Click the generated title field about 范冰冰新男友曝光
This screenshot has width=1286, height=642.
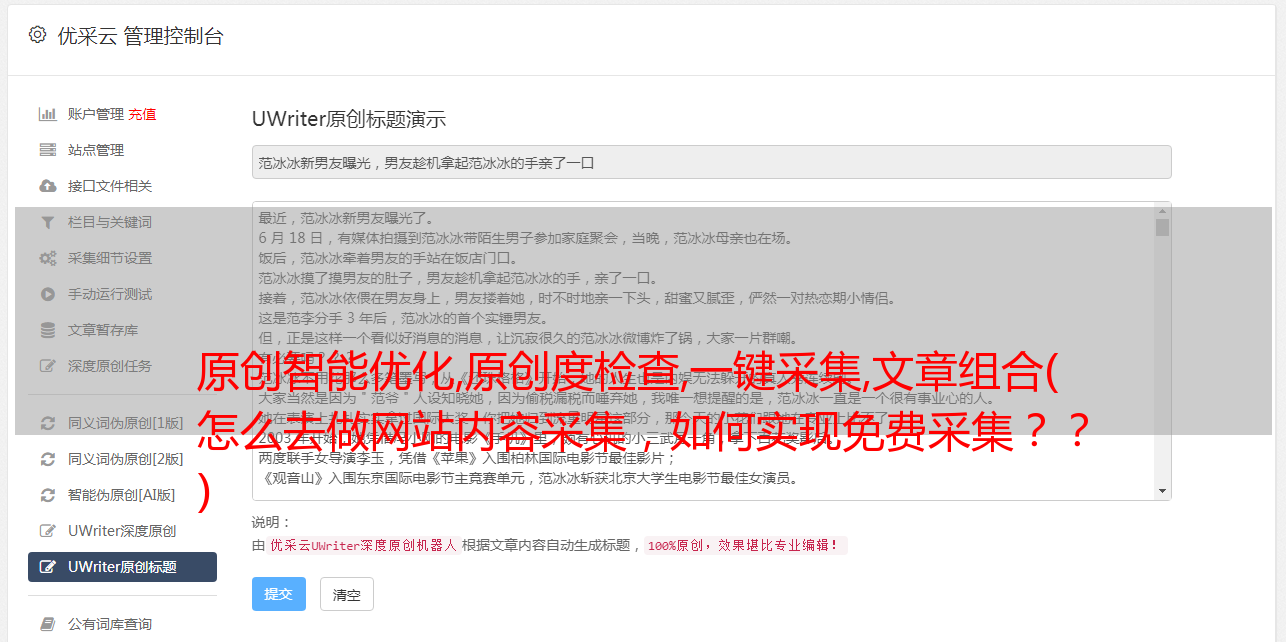tap(711, 162)
